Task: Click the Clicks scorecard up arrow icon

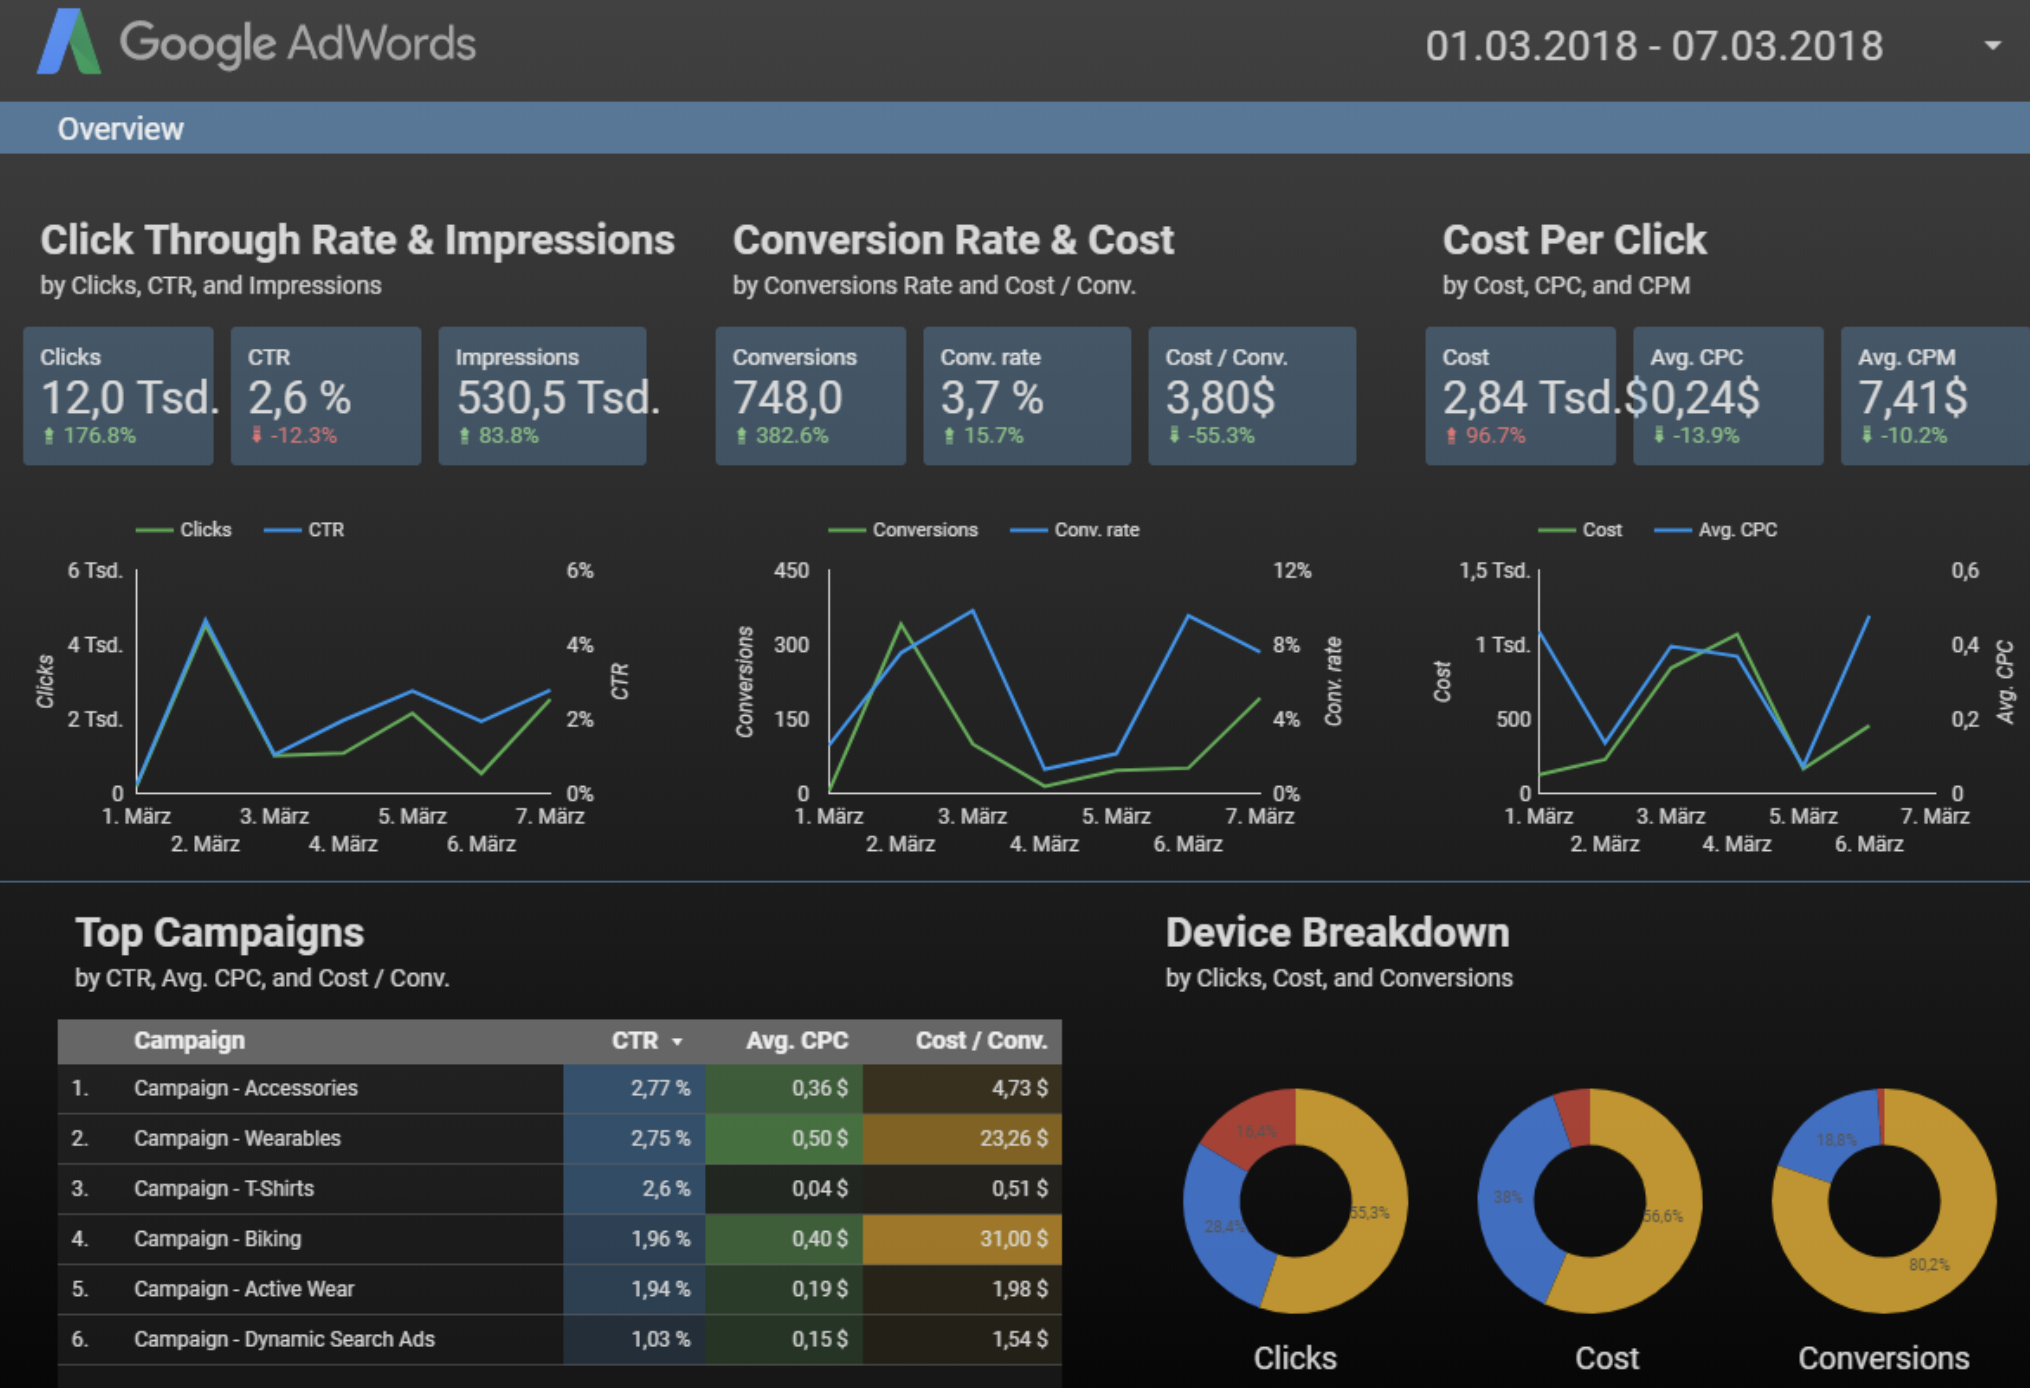Action: coord(49,435)
